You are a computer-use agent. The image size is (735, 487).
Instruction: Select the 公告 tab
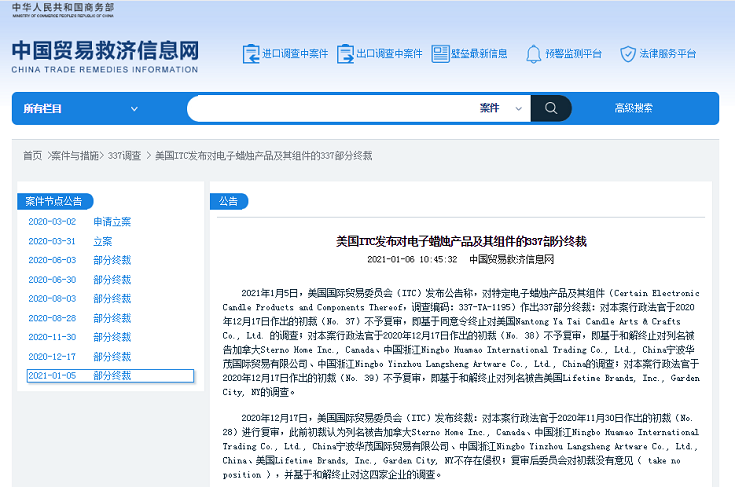(x=229, y=202)
